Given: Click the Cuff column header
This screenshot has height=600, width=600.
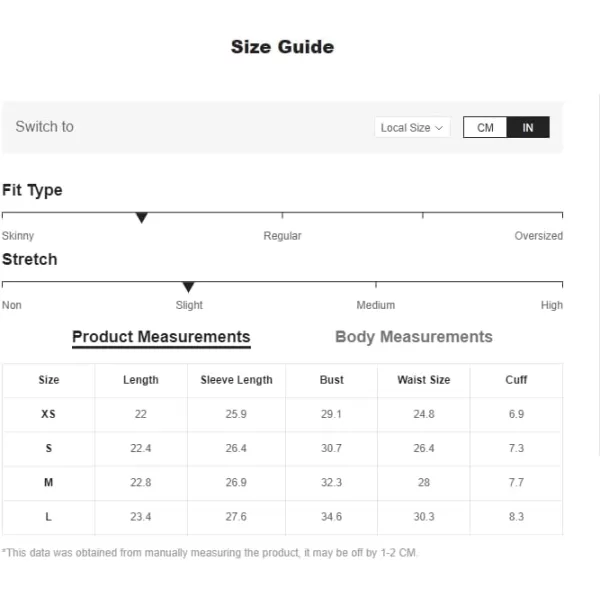Looking at the screenshot, I should tap(516, 380).
